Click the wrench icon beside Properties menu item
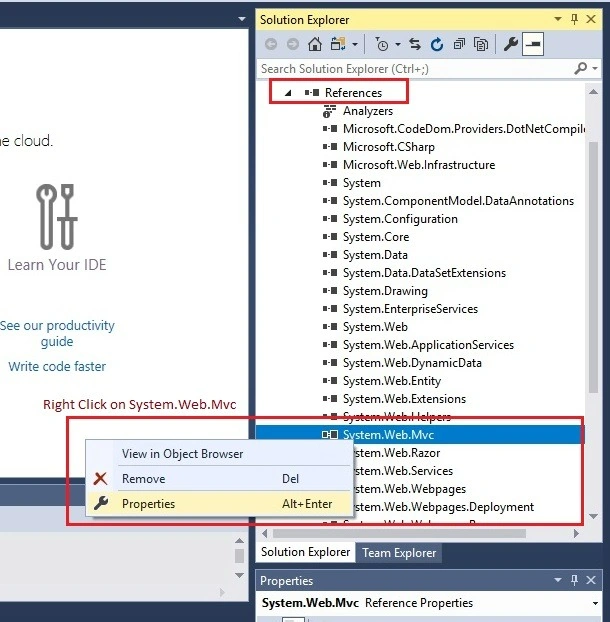Viewport: 610px width, 622px height. (x=101, y=503)
